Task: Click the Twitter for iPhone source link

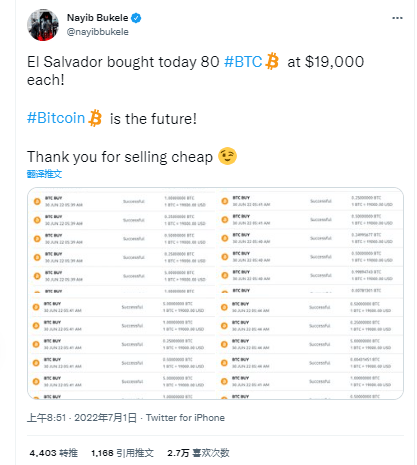Action: 185,418
